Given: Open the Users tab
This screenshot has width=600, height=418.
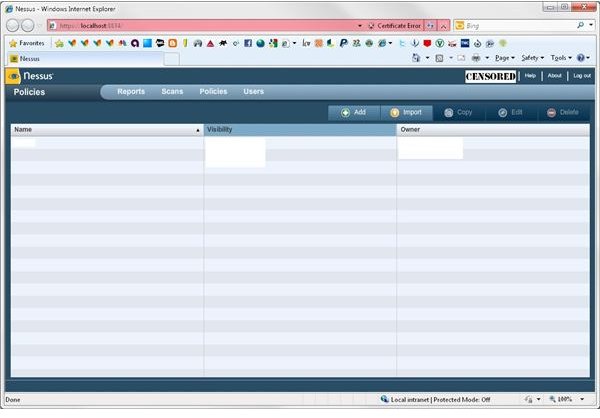Looking at the screenshot, I should pos(253,91).
